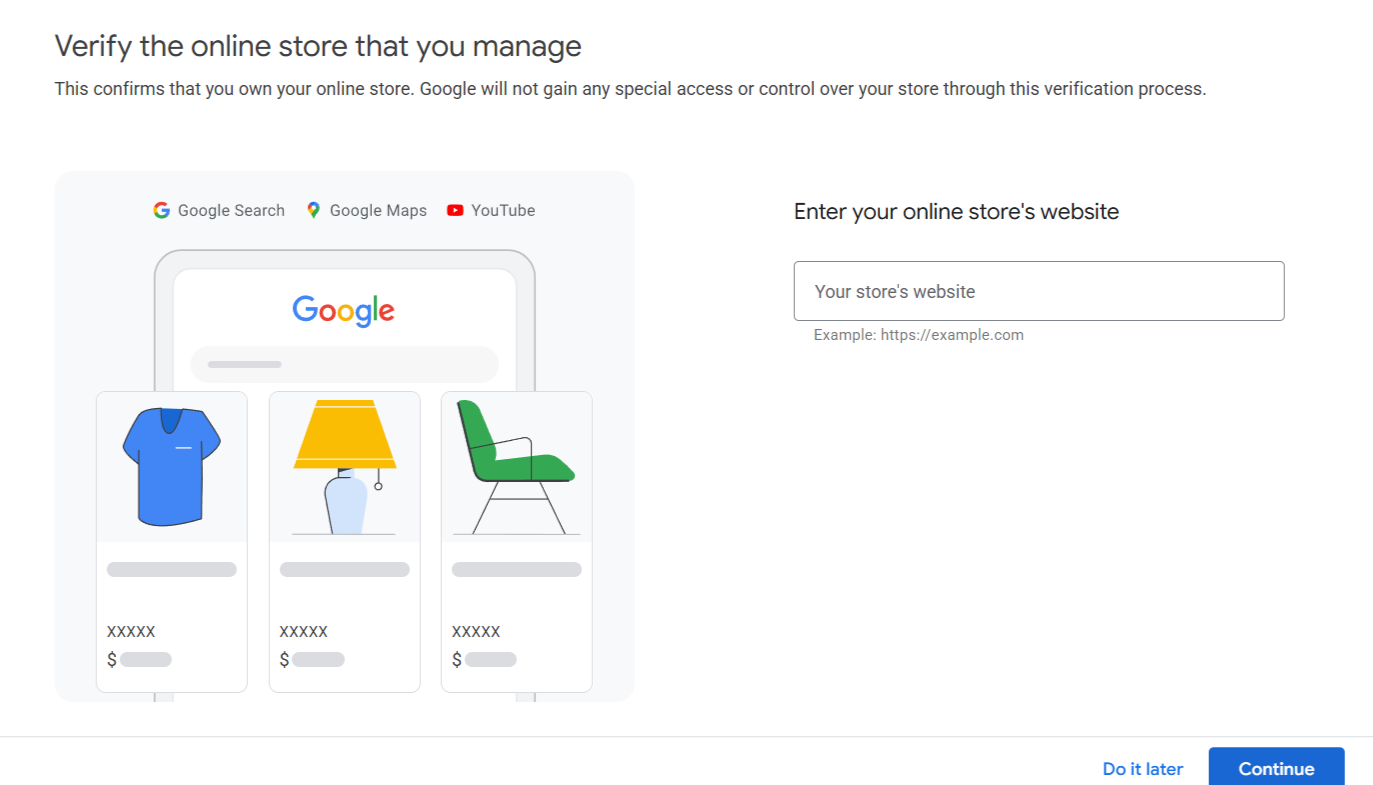This screenshot has height=785, width=1373.
Task: Click 'Example: https://example.com' hint text
Action: click(x=918, y=335)
